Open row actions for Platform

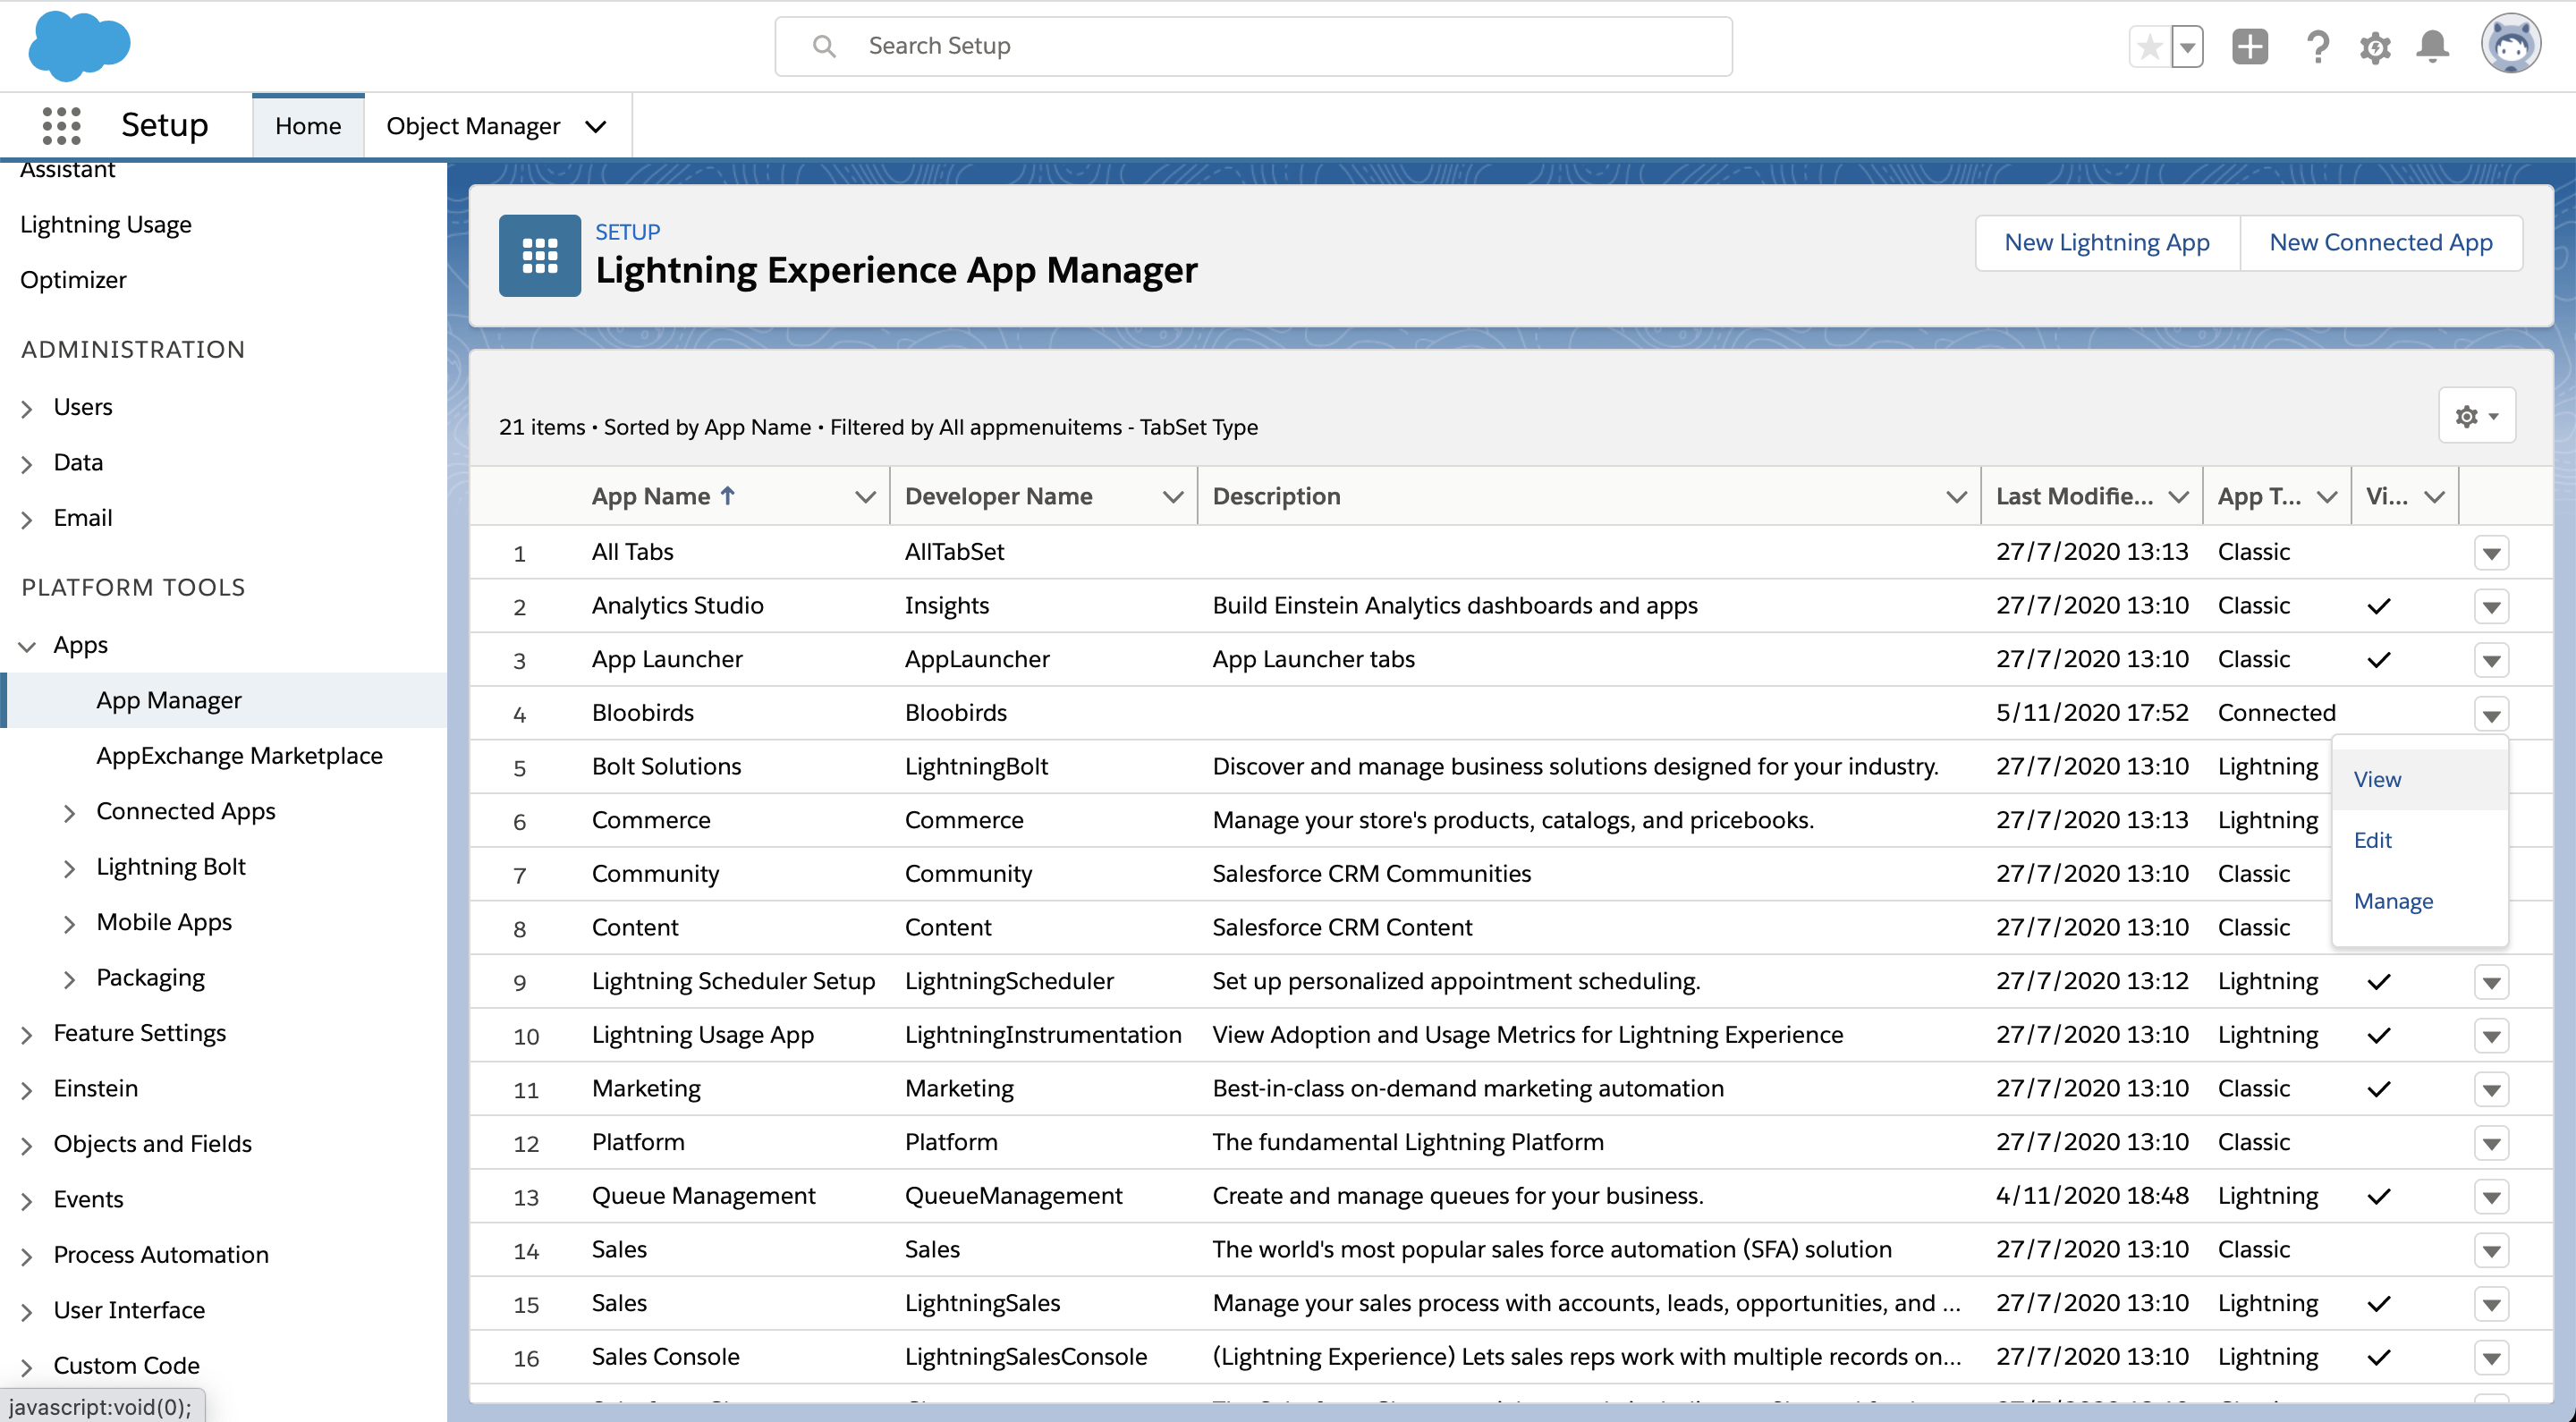pos(2491,1144)
